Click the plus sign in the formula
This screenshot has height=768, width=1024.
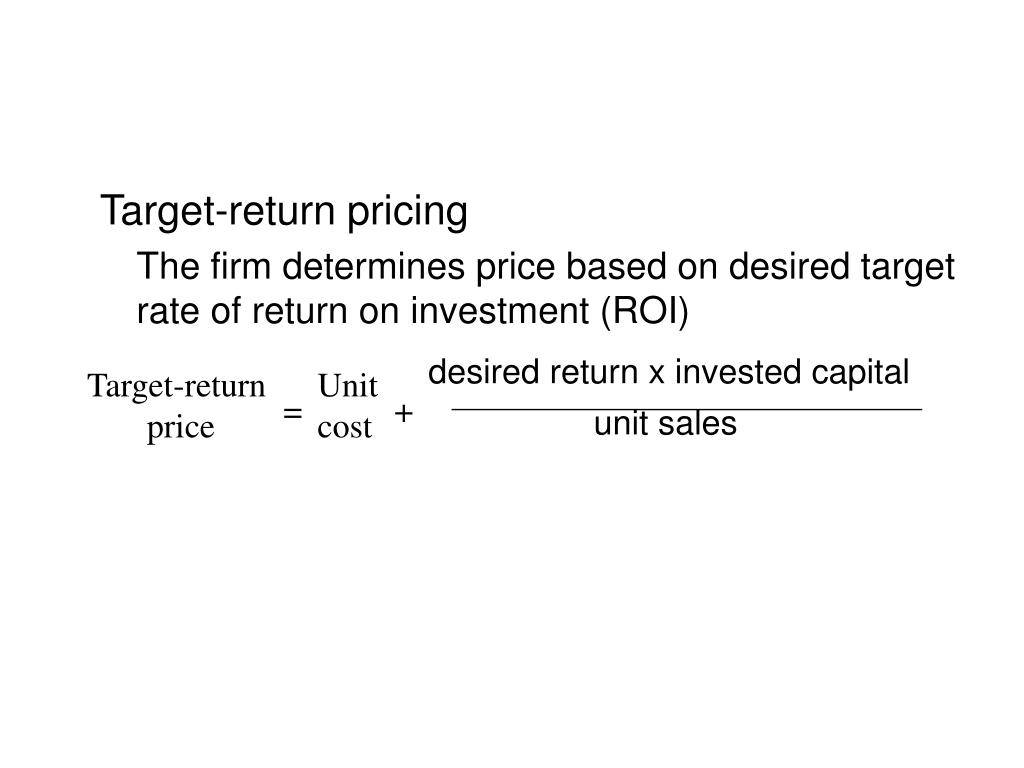pyautogui.click(x=404, y=413)
